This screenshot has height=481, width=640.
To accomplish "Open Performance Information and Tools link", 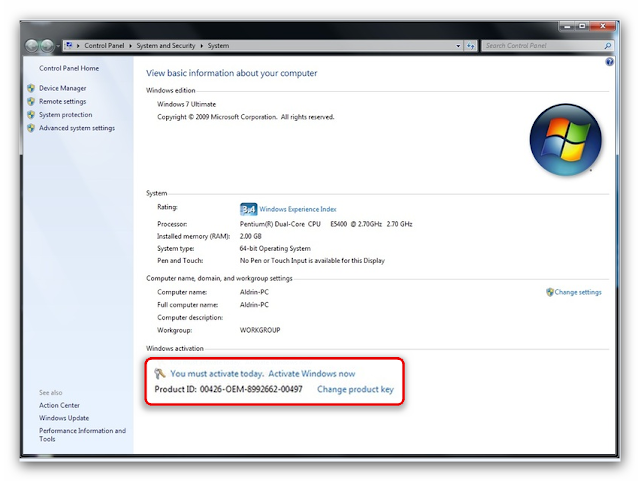I will point(82,434).
